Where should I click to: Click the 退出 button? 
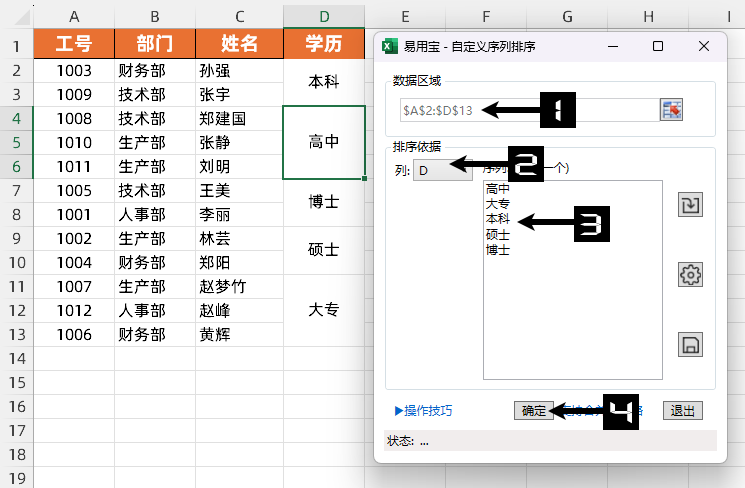coord(683,411)
